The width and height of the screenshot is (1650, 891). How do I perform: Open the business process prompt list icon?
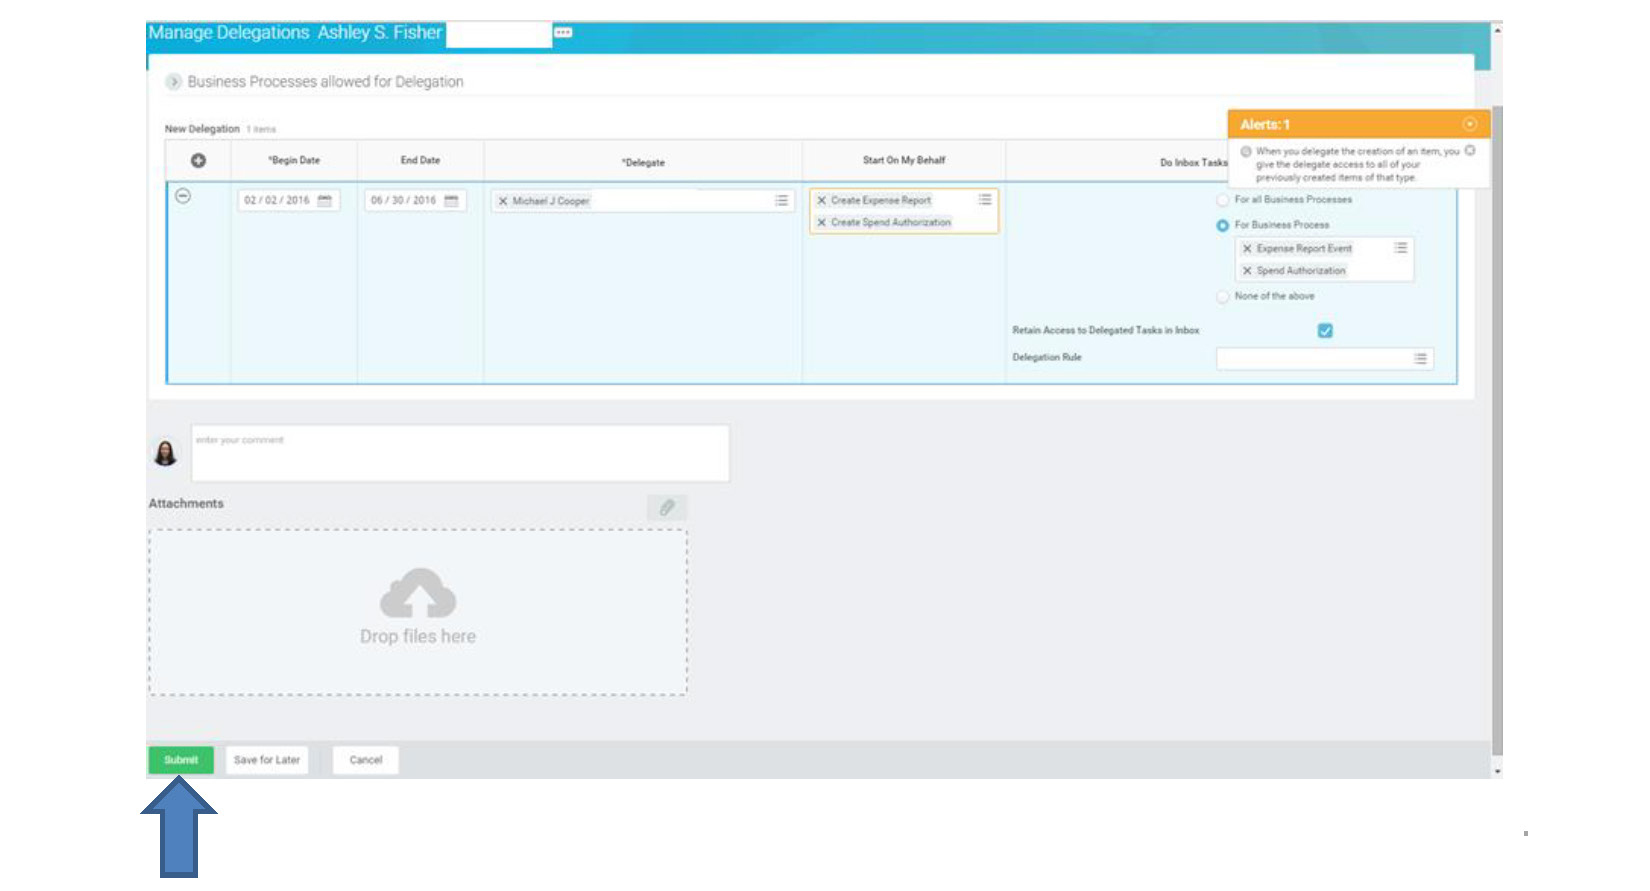pyautogui.click(x=1401, y=247)
